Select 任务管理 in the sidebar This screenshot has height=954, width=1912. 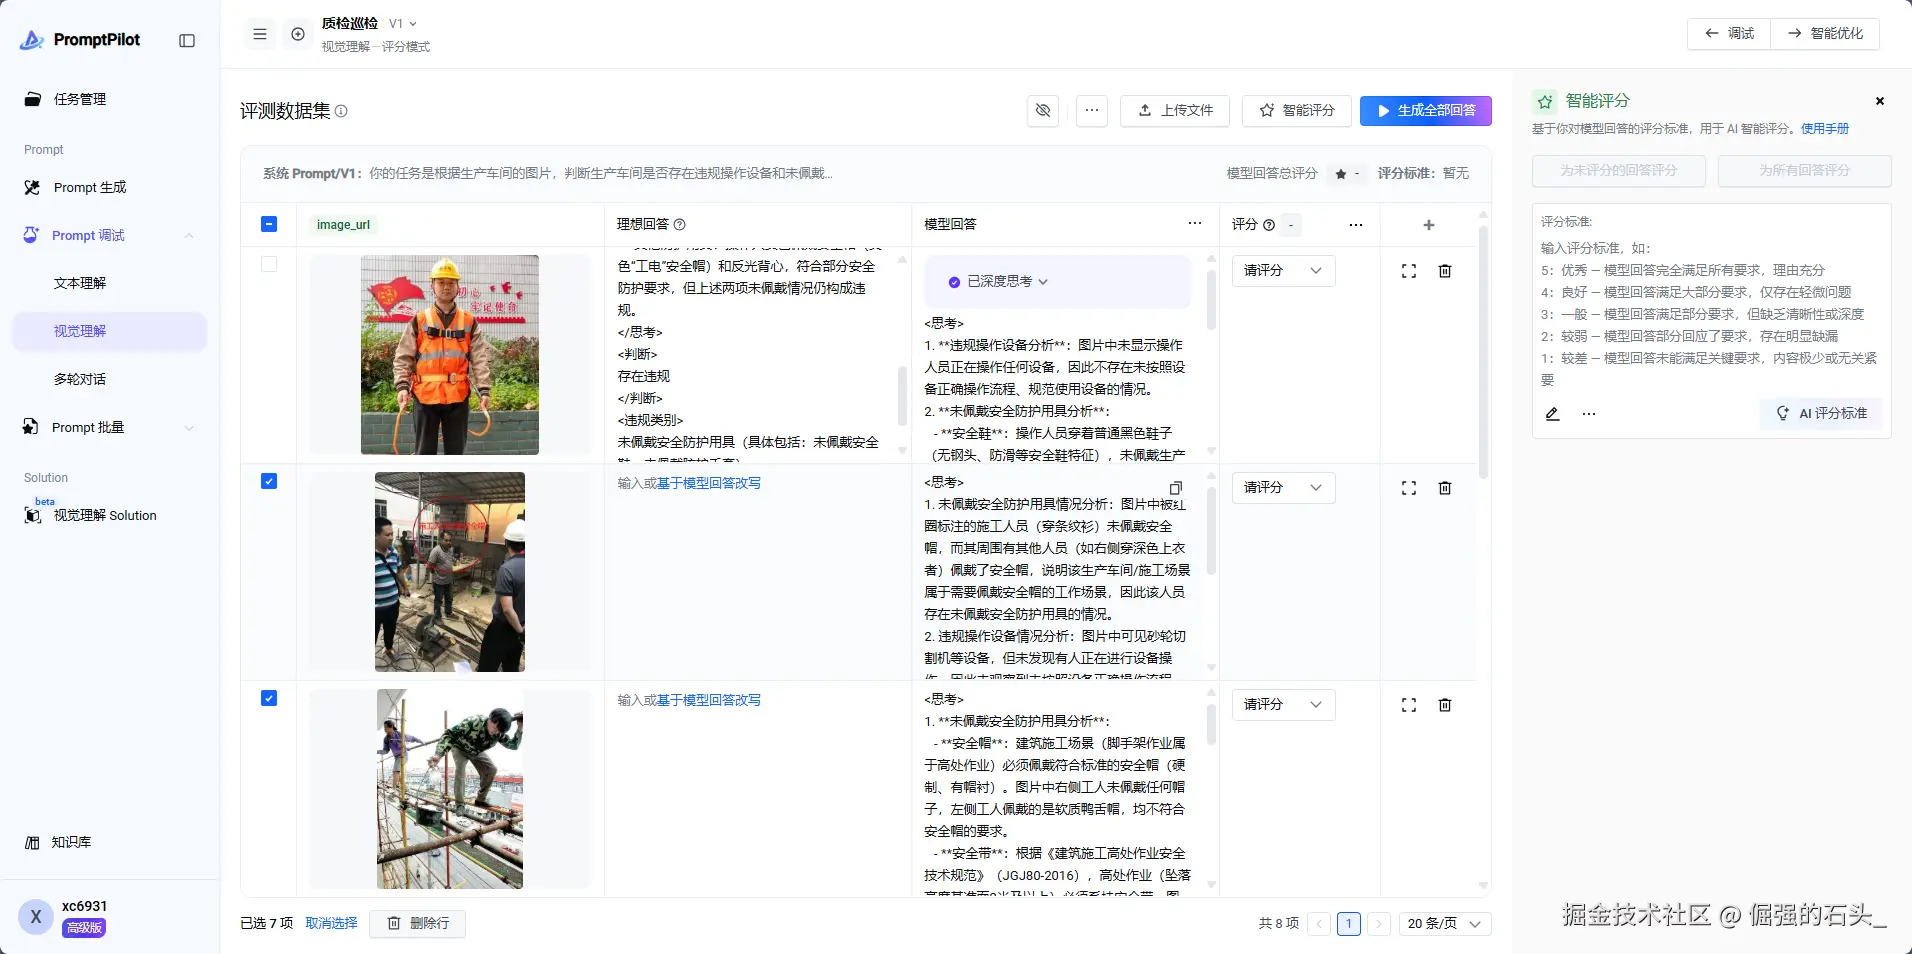(80, 99)
